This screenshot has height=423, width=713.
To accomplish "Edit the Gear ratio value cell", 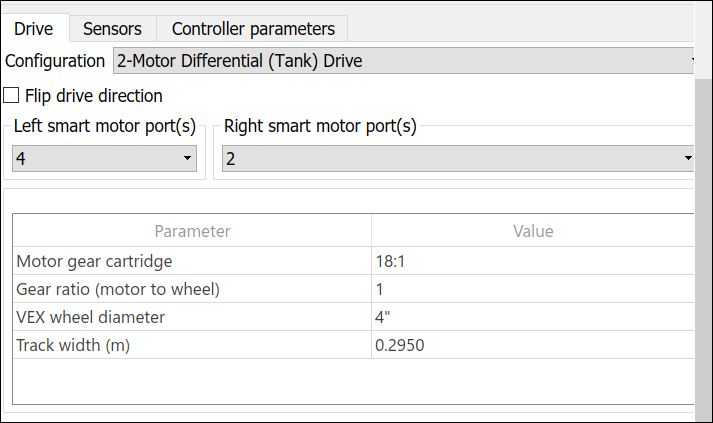I will [x=532, y=290].
